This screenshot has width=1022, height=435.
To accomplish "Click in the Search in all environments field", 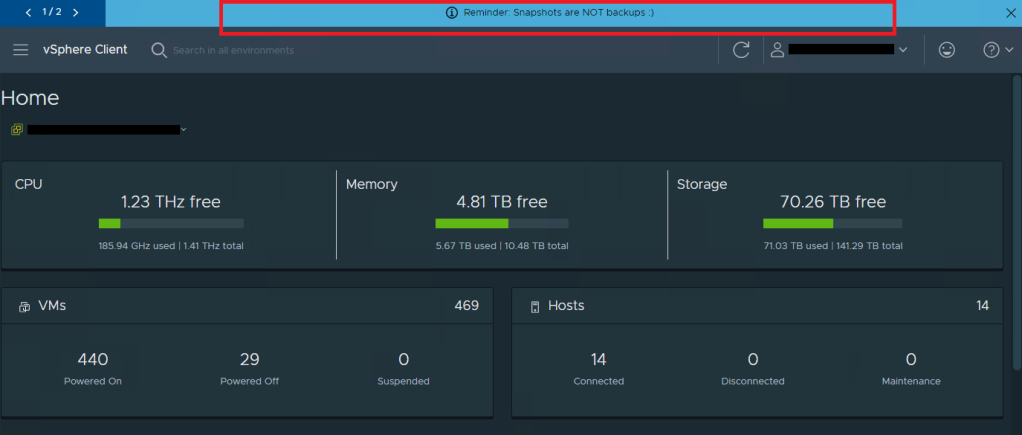I will pyautogui.click(x=260, y=50).
